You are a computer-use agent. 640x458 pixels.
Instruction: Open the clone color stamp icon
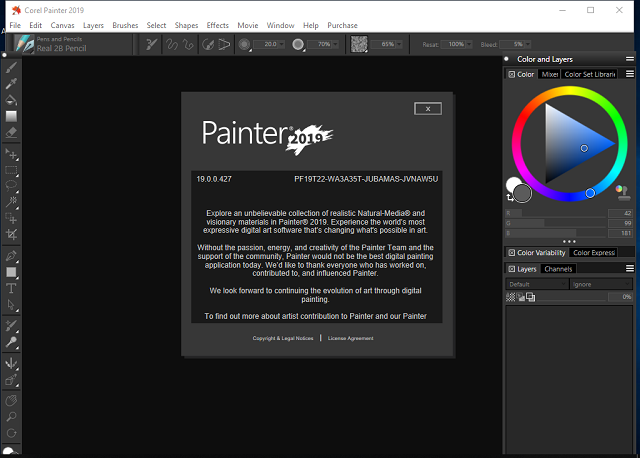[x=622, y=193]
